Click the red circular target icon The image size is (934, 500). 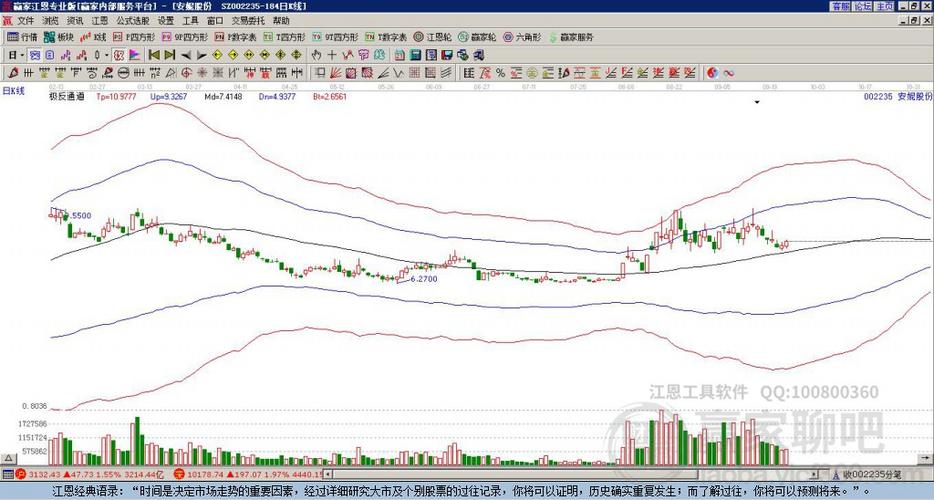186,73
